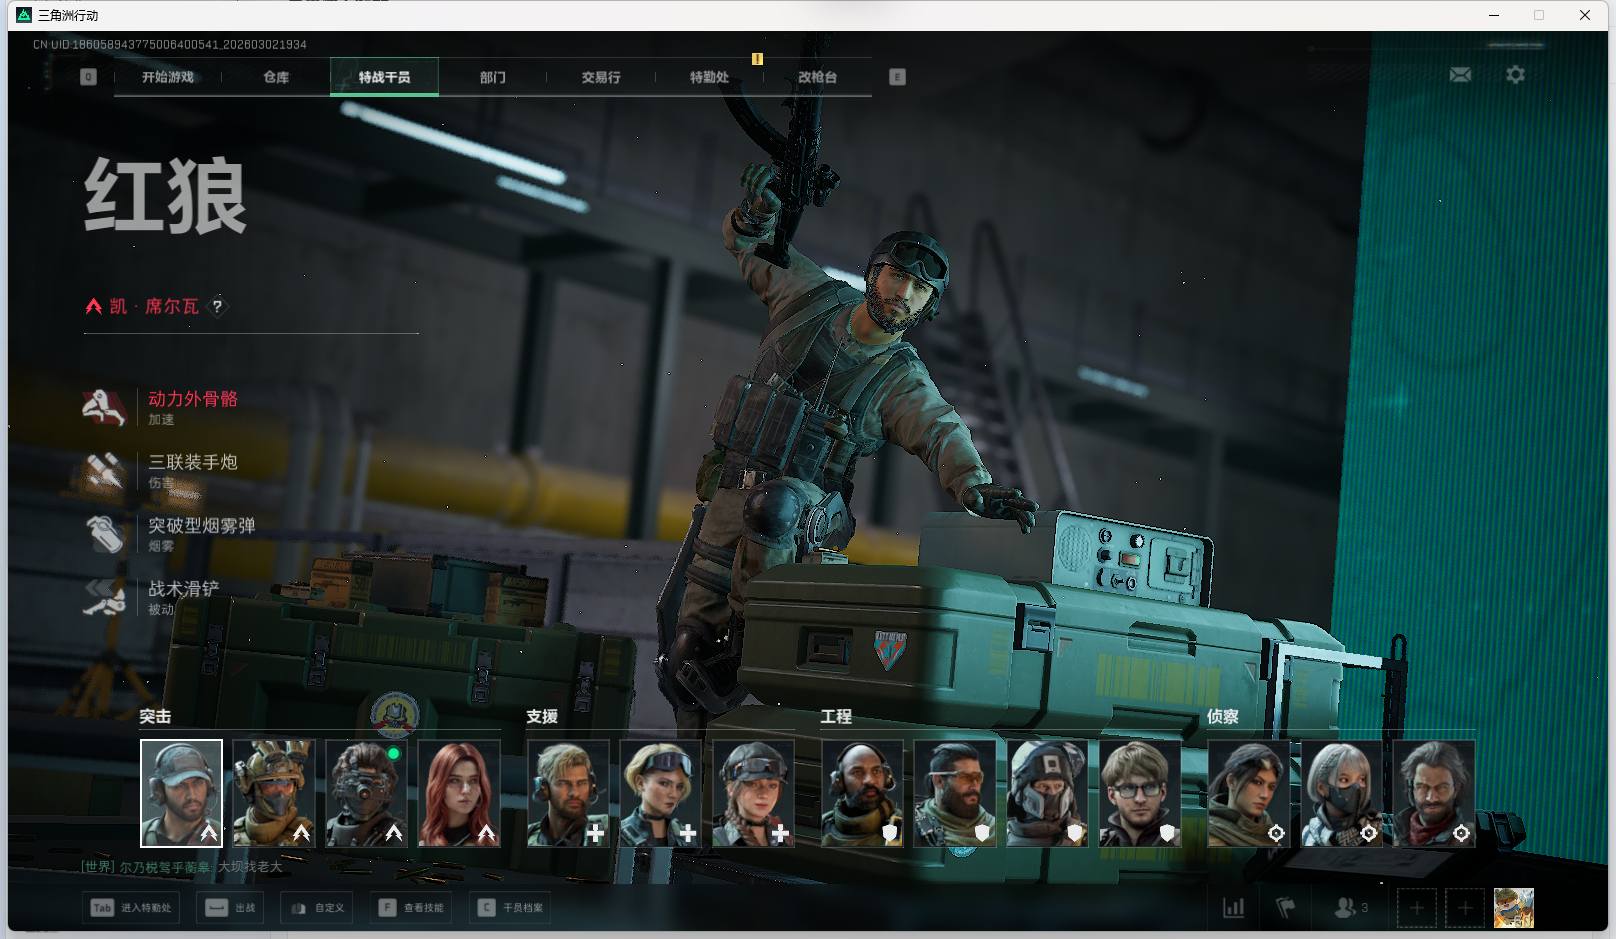
Task: Select the 三联装手炮 skill icon
Action: (x=104, y=470)
